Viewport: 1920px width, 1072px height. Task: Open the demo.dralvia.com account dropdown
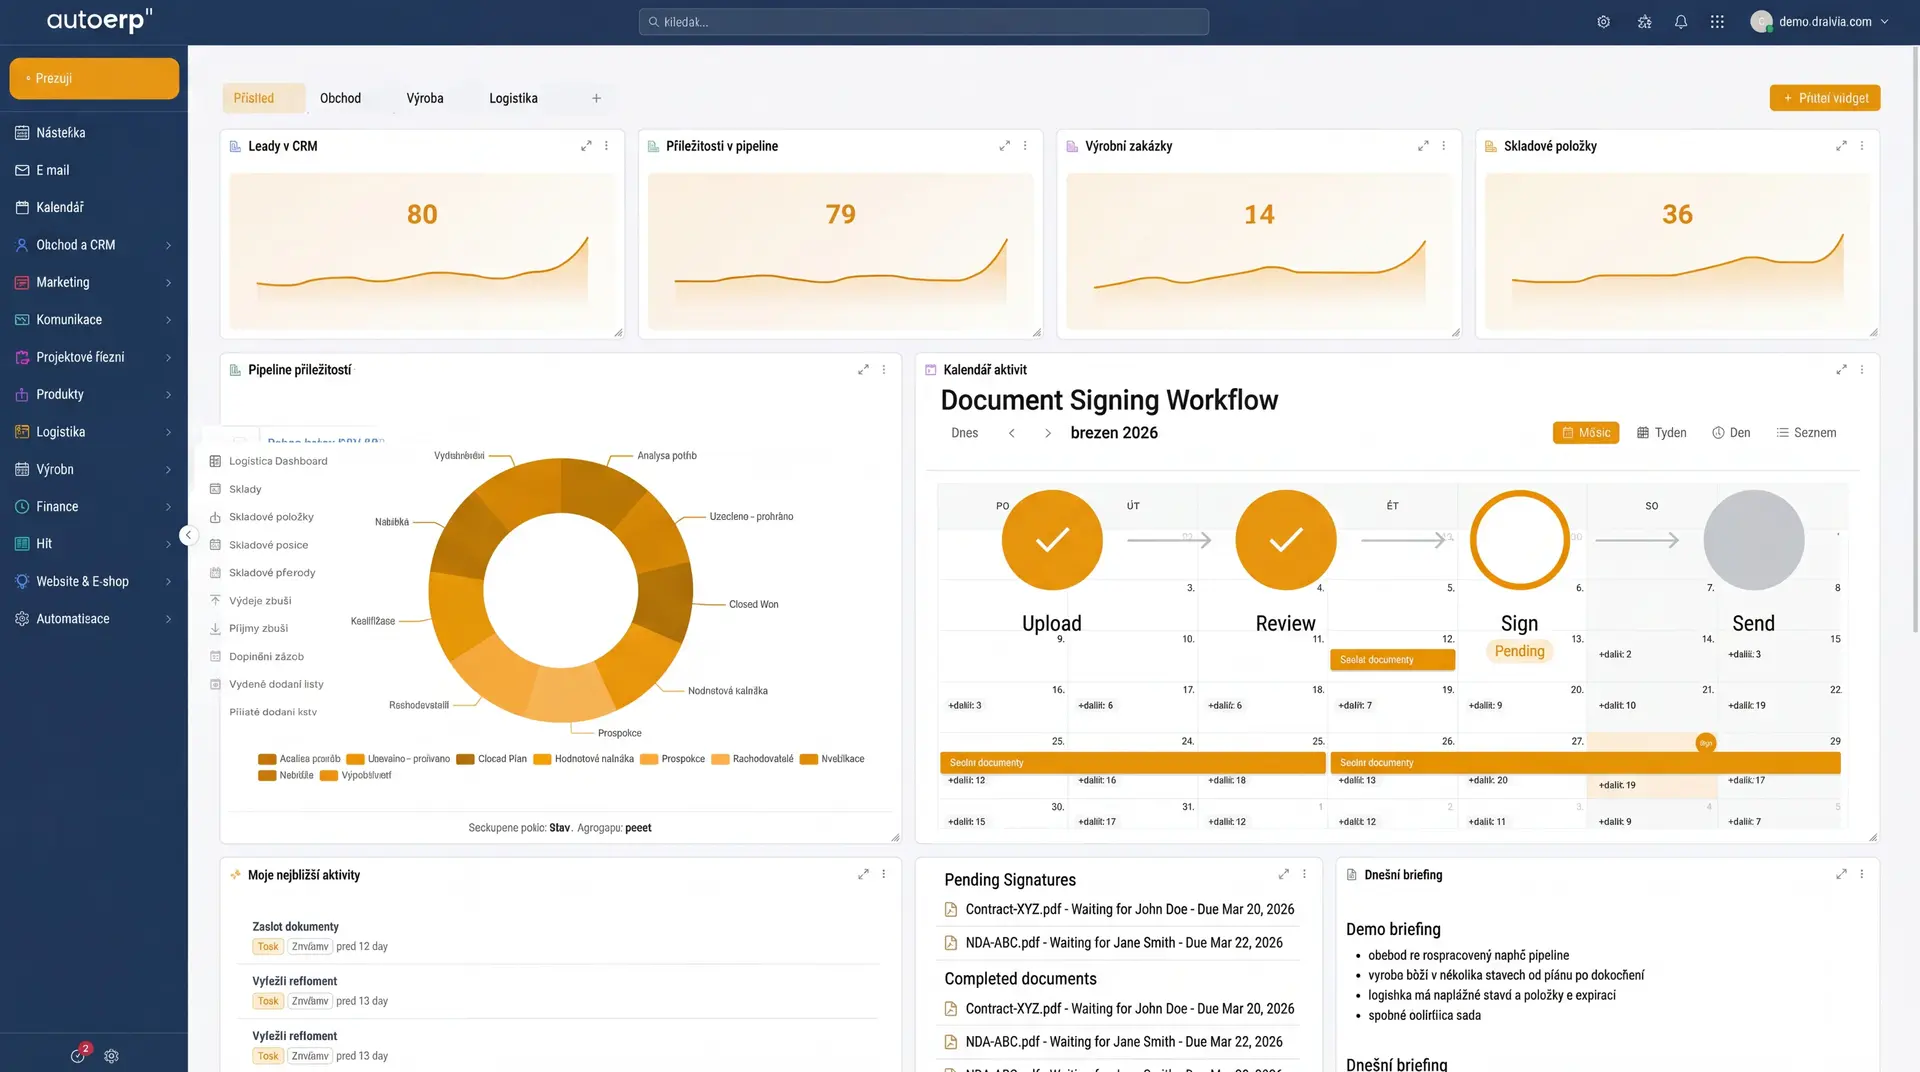pos(1822,21)
